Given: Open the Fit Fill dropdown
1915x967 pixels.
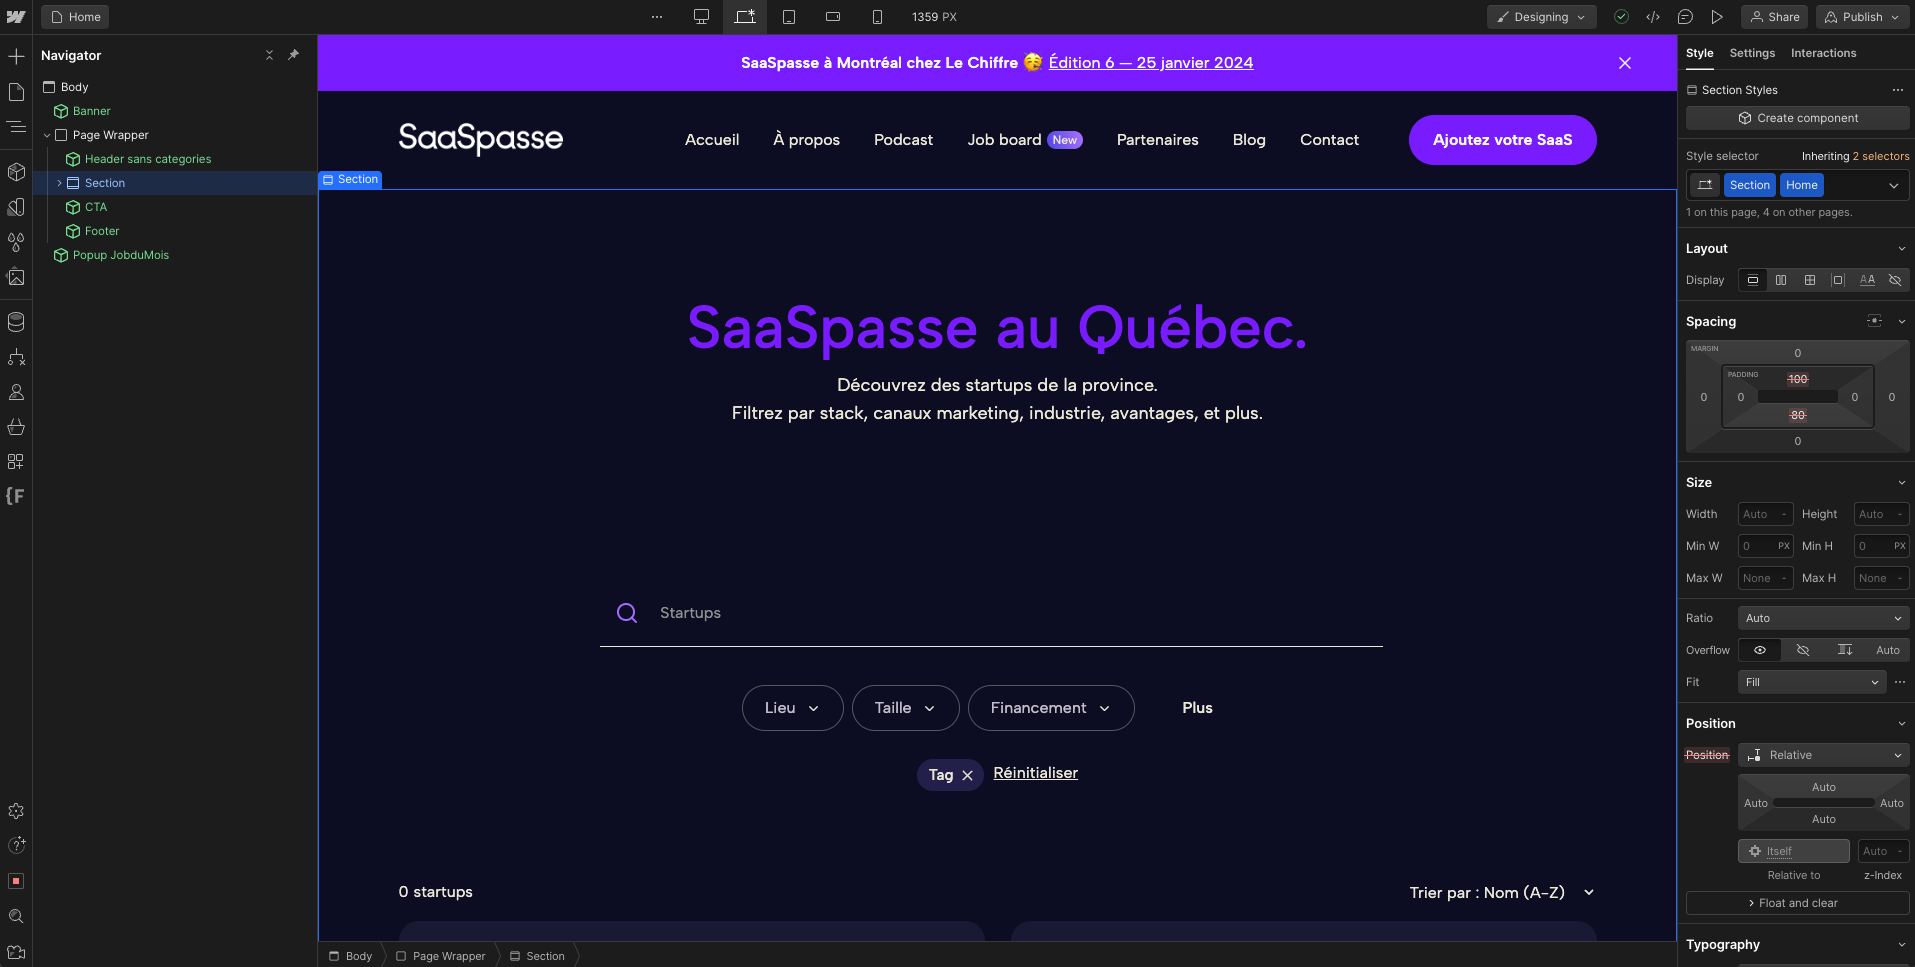Looking at the screenshot, I should 1812,682.
